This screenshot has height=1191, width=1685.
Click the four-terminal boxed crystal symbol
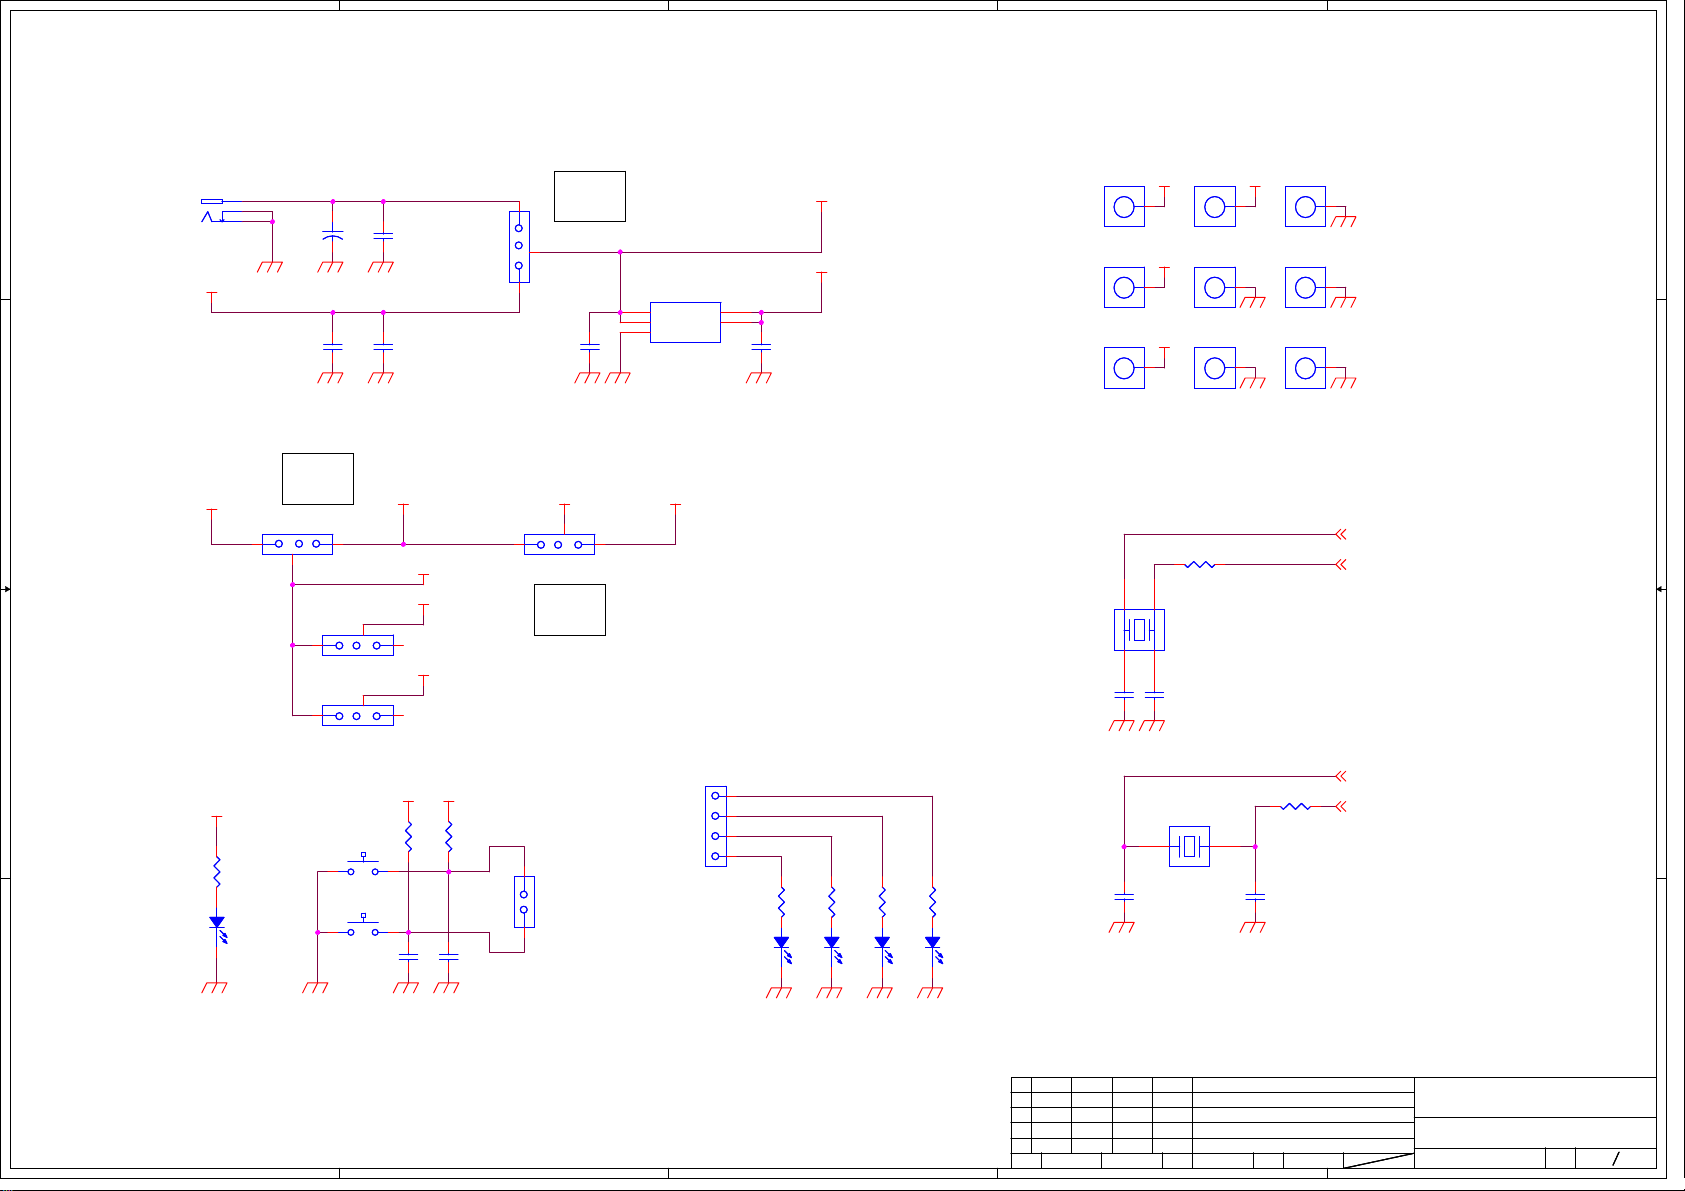[1139, 630]
